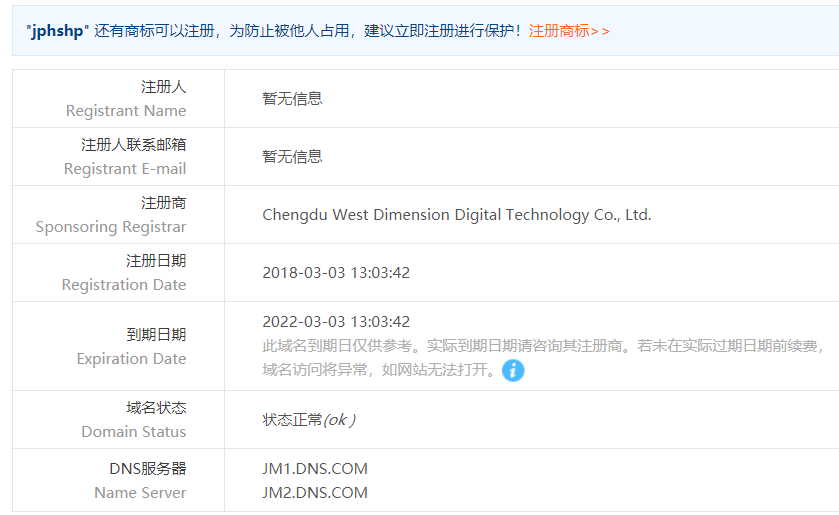The height and width of the screenshot is (515, 839).
Task: Select expiration date 2022-03-03 13:03:42
Action: tap(336, 322)
